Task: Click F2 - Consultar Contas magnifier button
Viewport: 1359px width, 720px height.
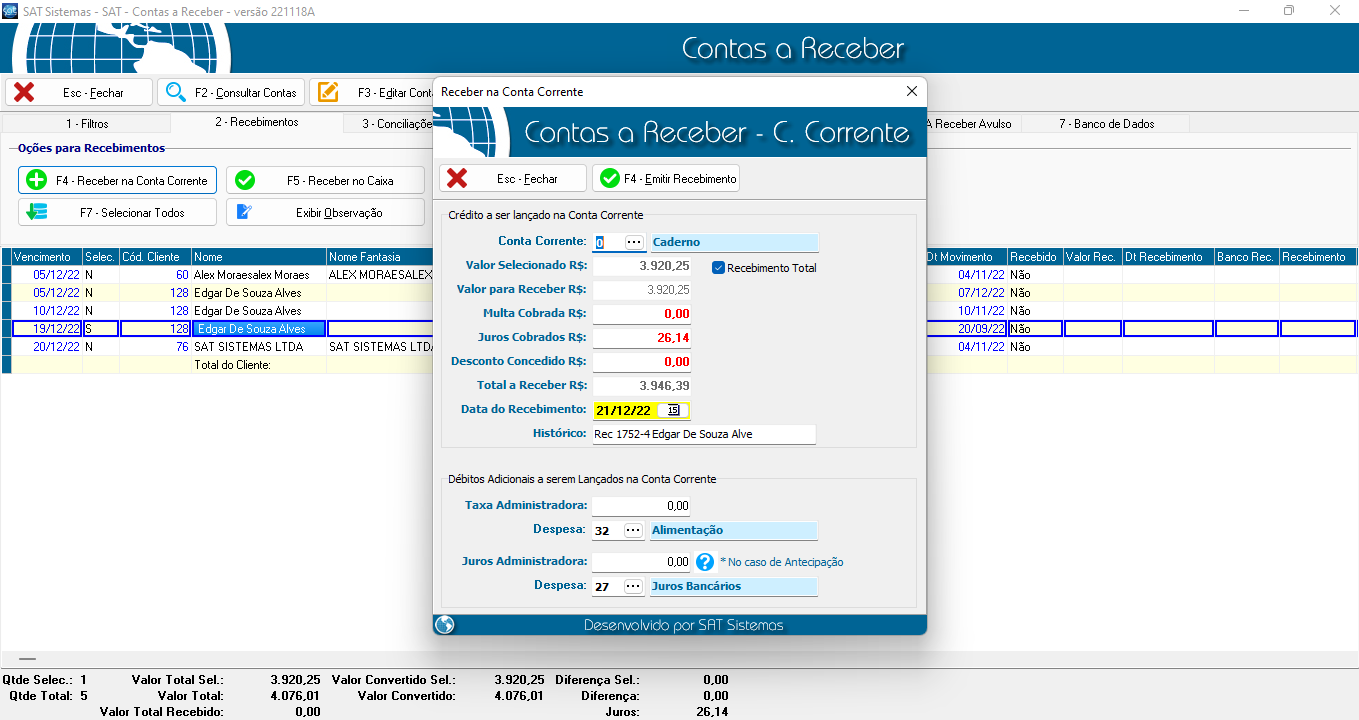Action: pyautogui.click(x=231, y=93)
